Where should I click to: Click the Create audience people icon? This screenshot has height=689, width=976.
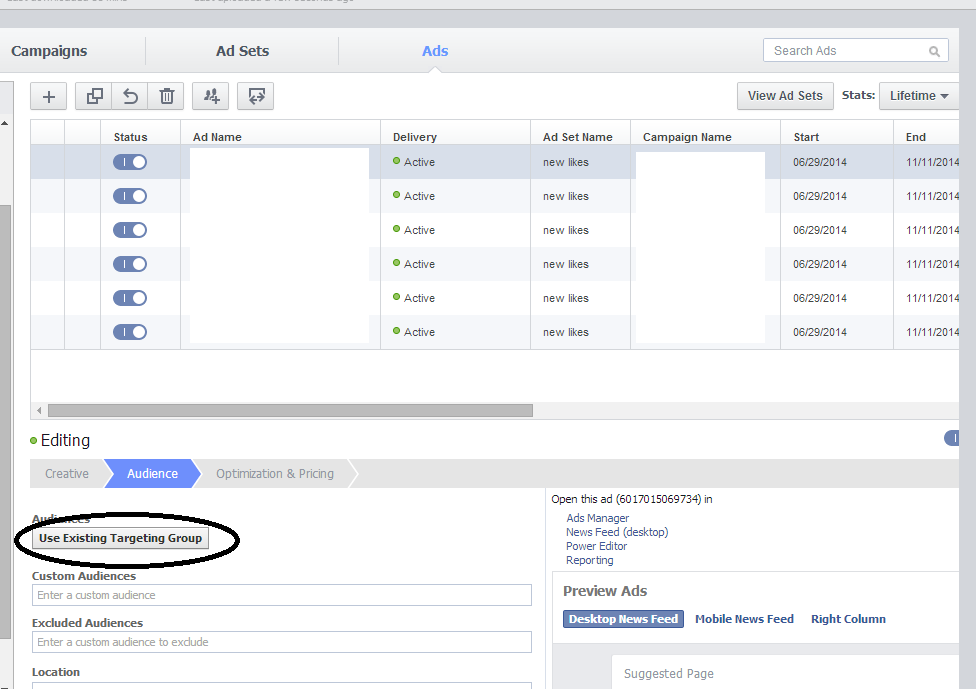(211, 96)
